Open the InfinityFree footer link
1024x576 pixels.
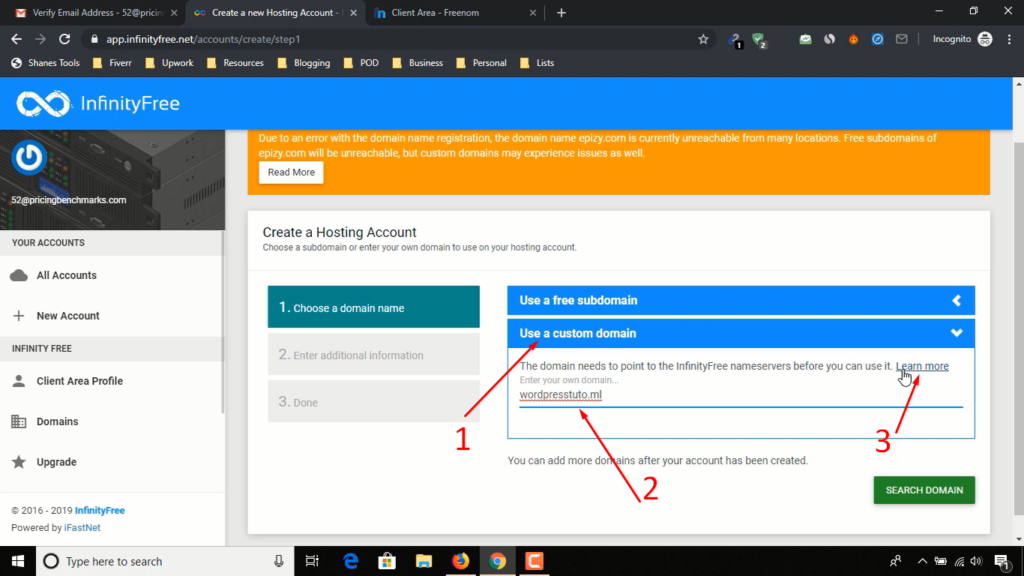tap(100, 511)
